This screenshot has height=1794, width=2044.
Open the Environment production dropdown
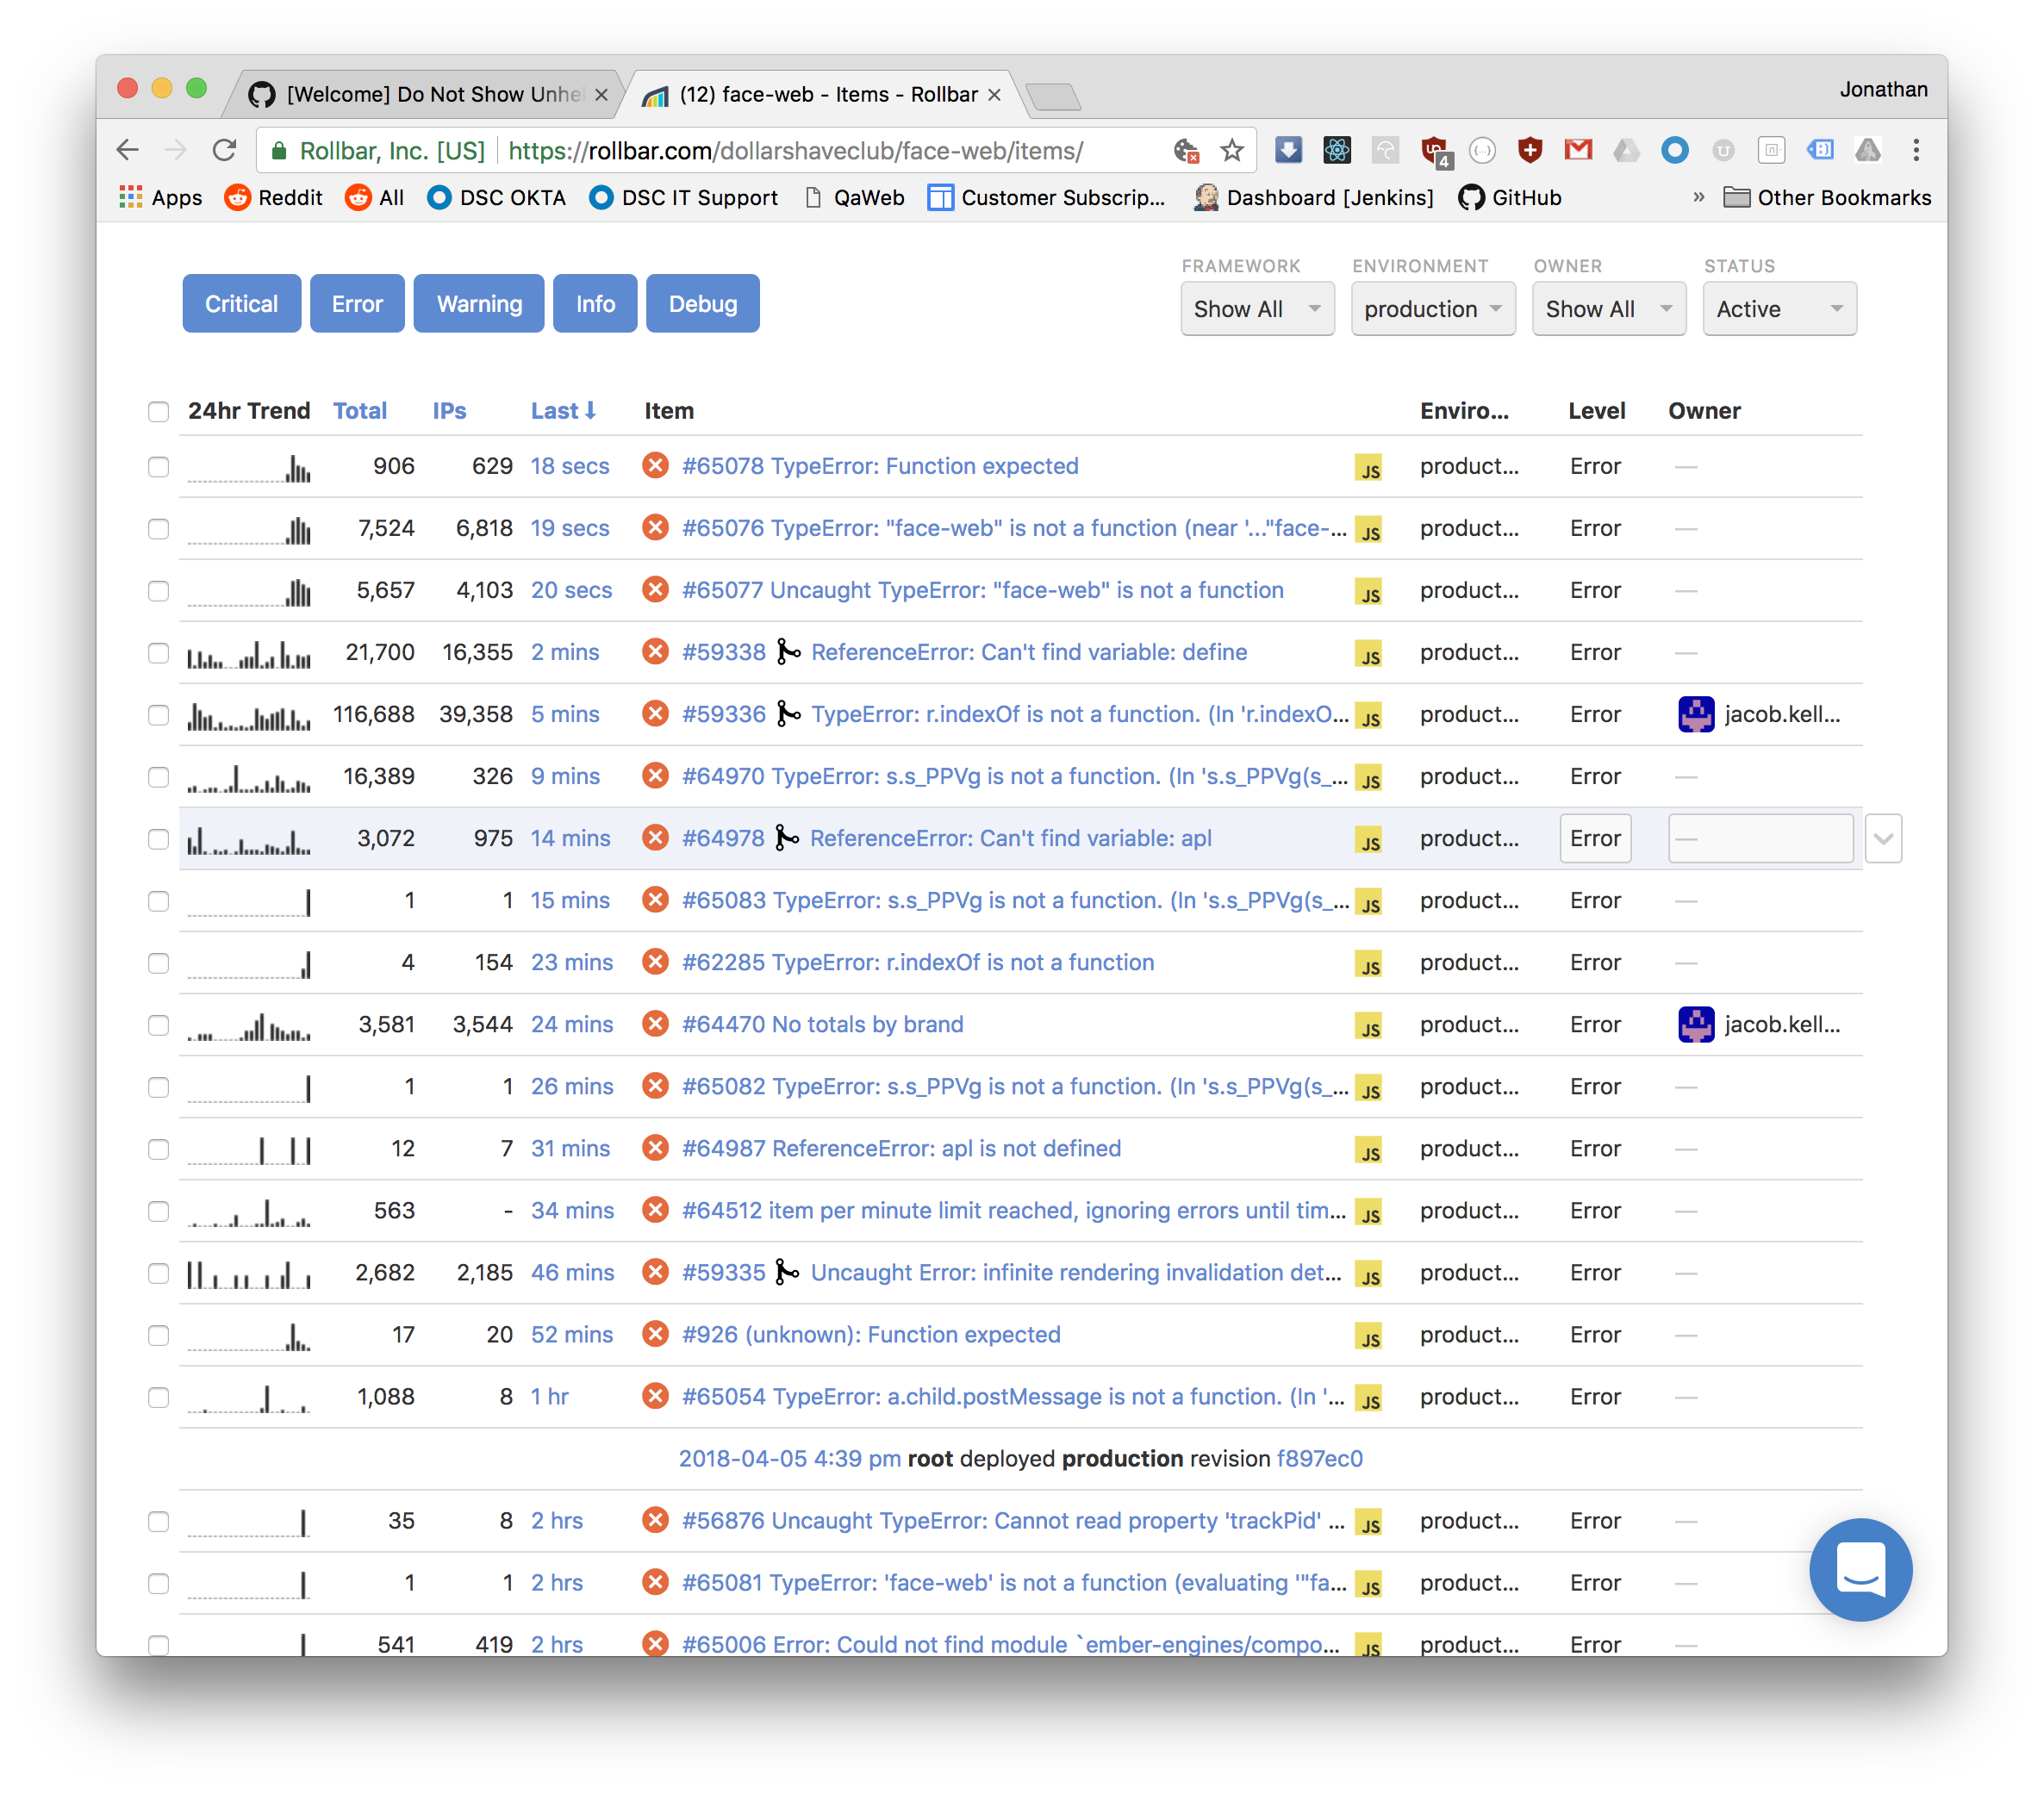tap(1432, 309)
